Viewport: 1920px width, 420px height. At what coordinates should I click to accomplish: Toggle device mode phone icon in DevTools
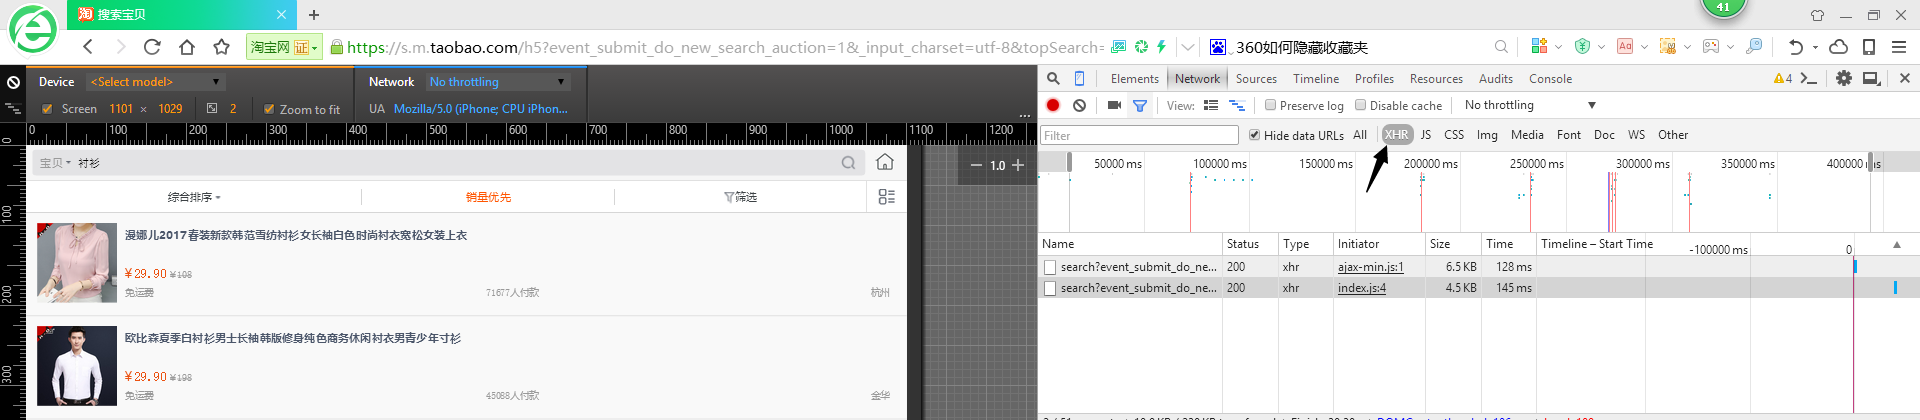click(1079, 78)
